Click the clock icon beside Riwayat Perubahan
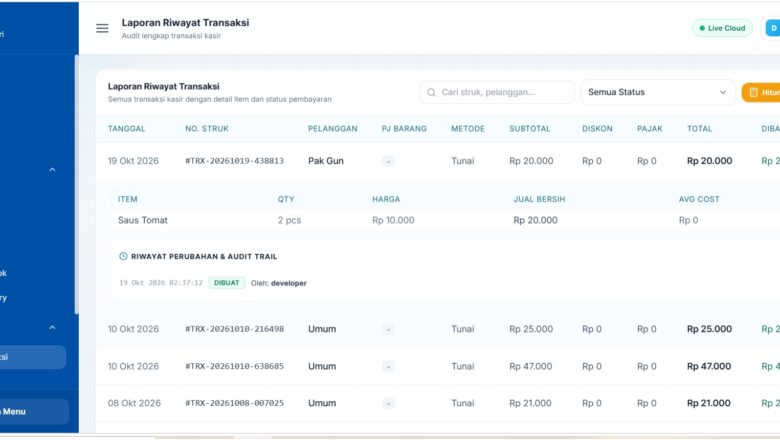 (123, 257)
